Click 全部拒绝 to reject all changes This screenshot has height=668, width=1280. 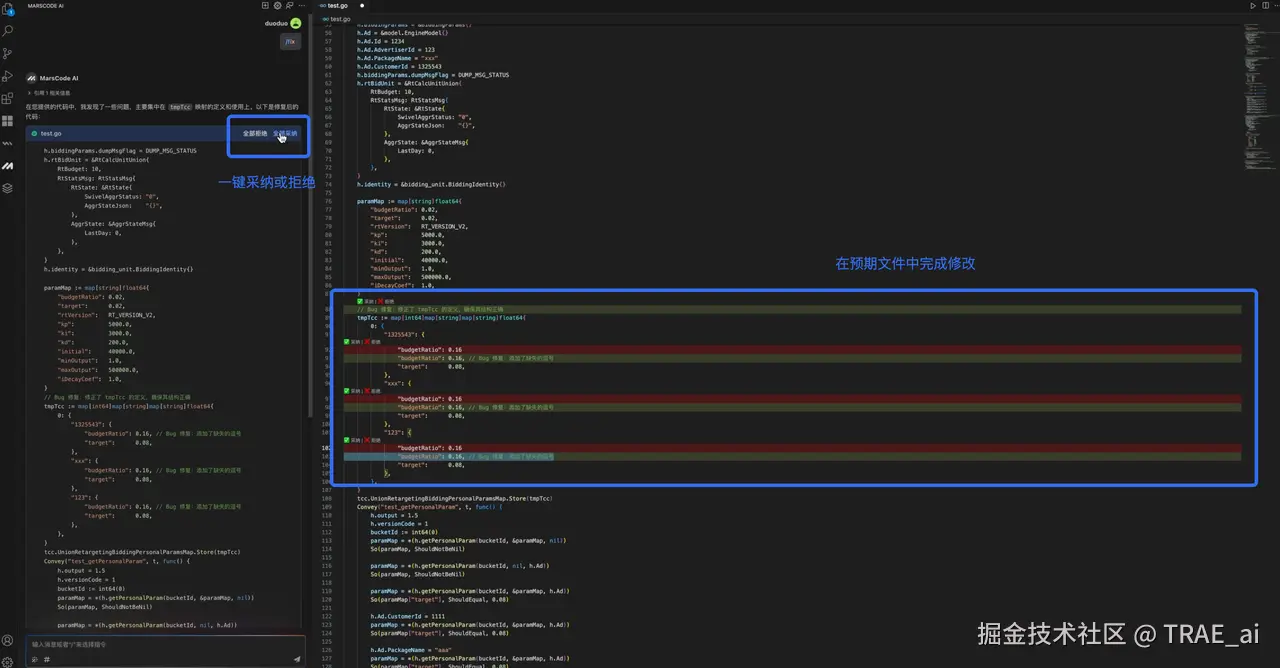tap(255, 133)
